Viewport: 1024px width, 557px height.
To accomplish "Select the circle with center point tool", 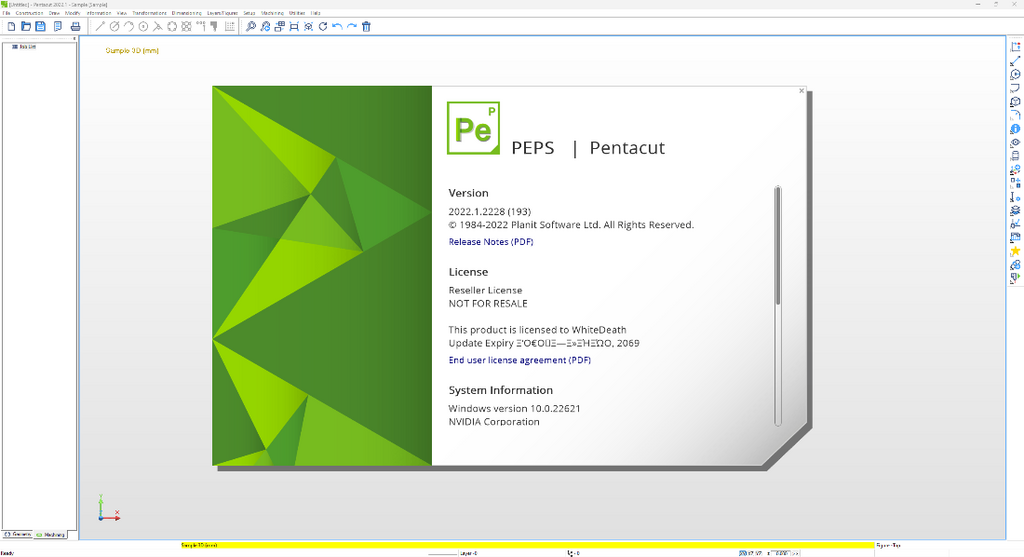I will [x=143, y=27].
